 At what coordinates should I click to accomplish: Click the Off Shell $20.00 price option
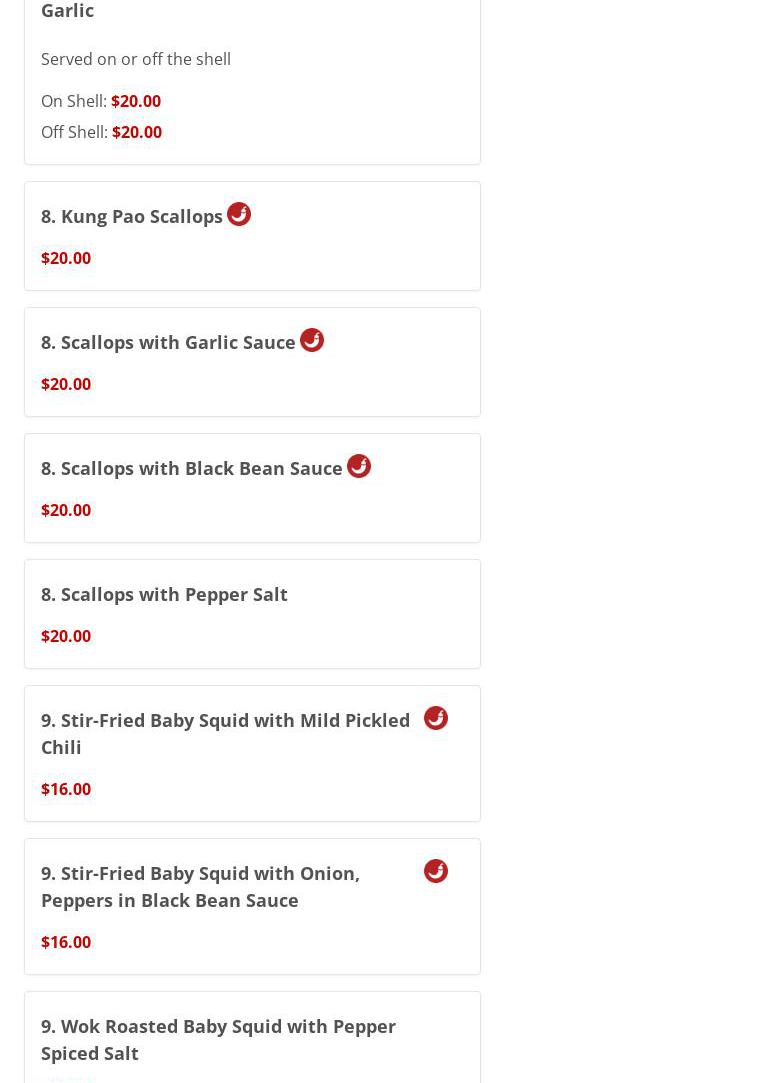[137, 132]
